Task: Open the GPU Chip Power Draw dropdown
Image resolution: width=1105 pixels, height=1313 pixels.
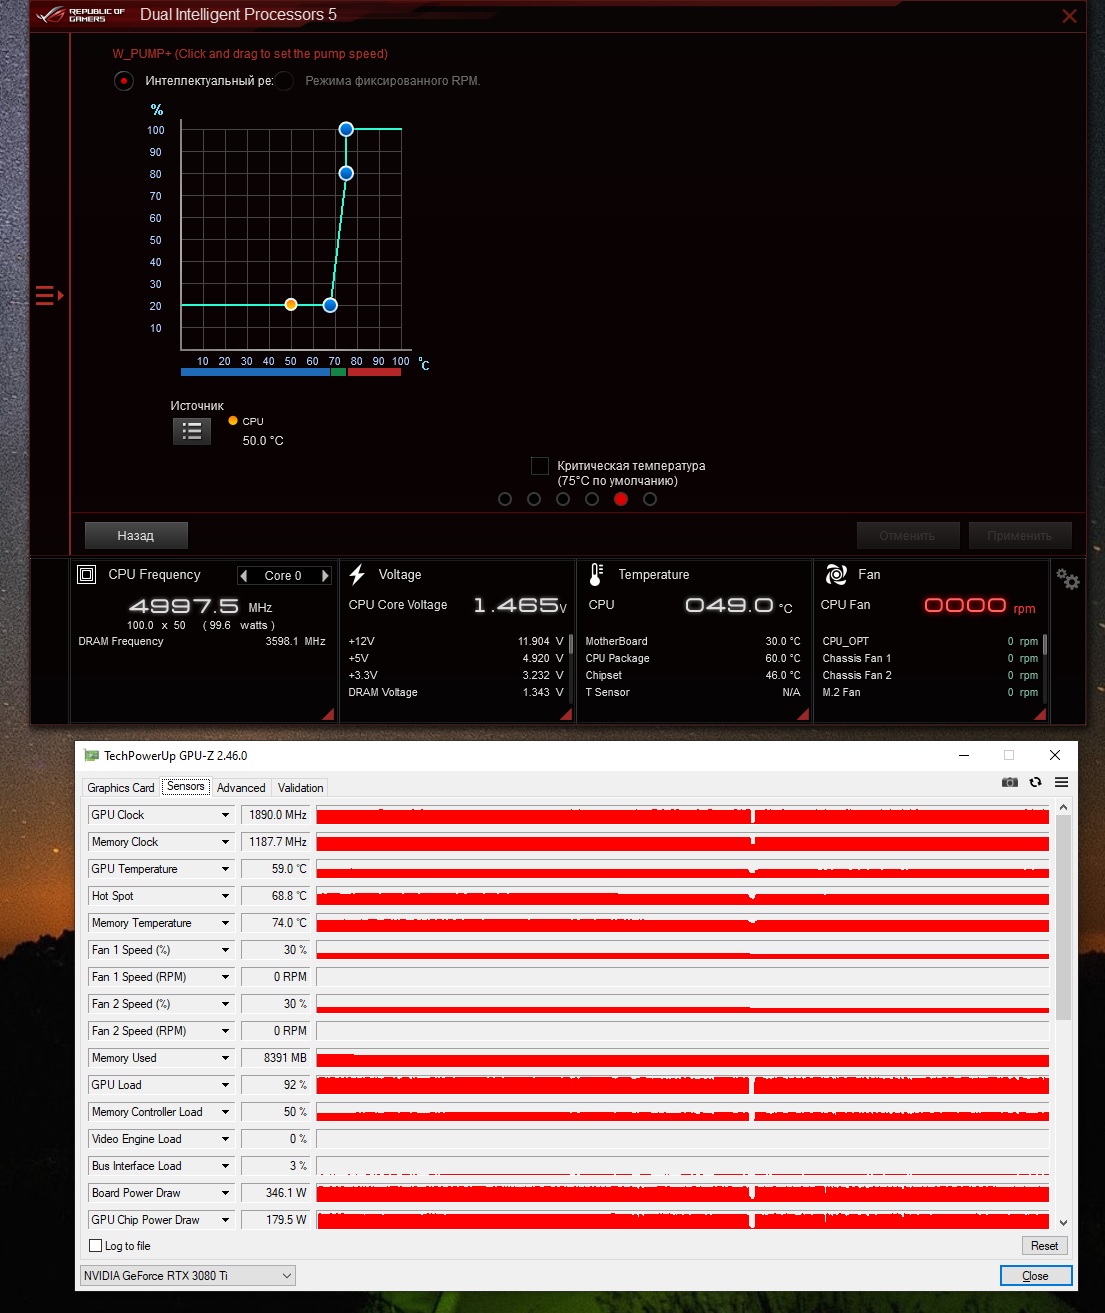Action: (x=225, y=1220)
